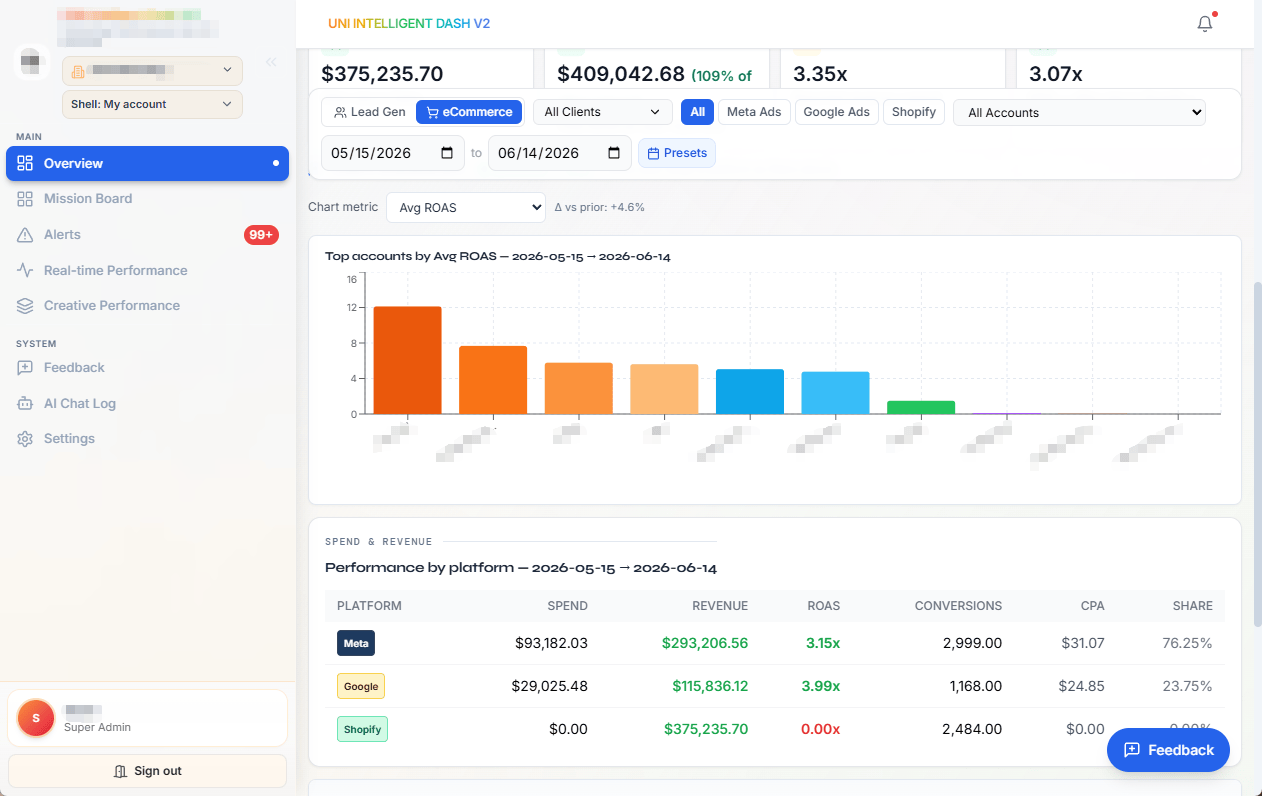Click Meta spend value $93,182.03

(552, 643)
